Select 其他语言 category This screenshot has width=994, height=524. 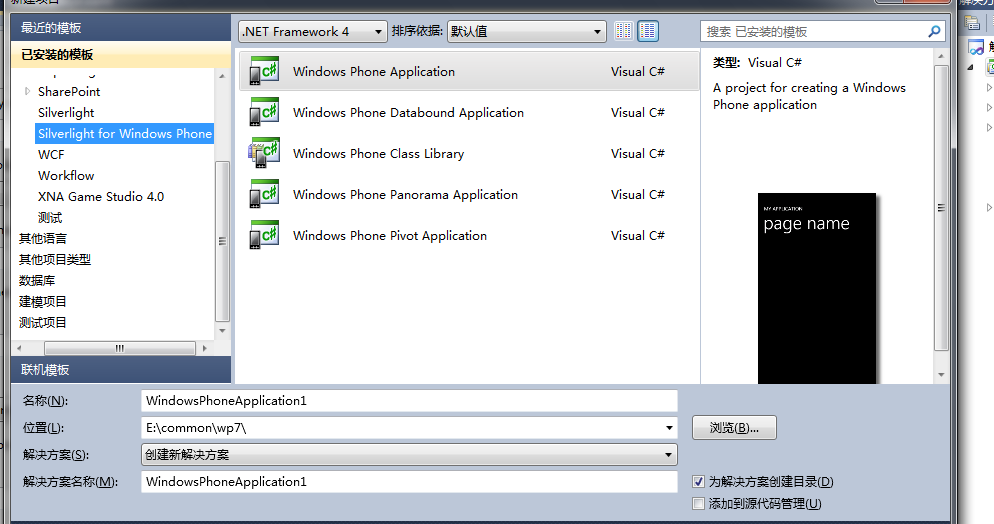click(42, 238)
